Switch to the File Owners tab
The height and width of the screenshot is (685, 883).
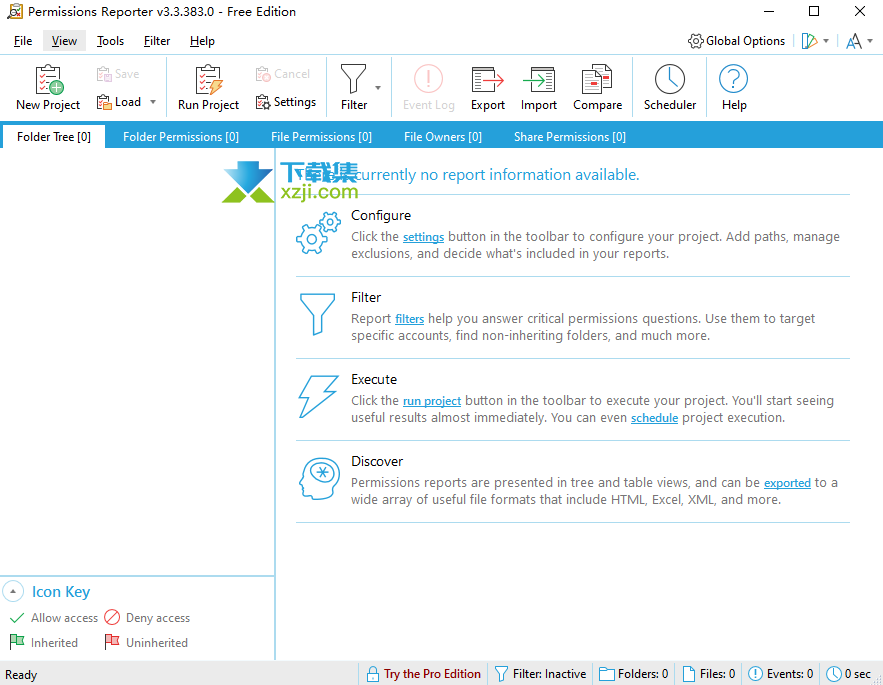click(443, 137)
